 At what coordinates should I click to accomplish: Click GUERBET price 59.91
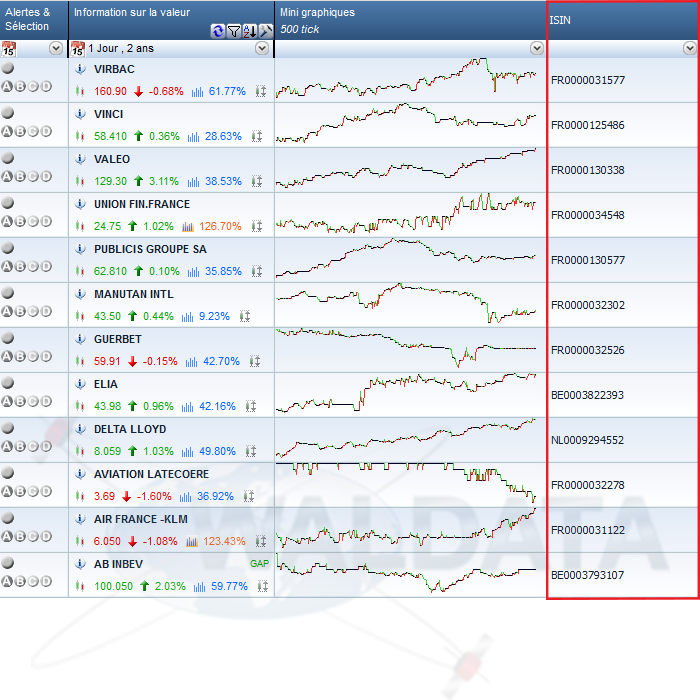[x=107, y=361]
